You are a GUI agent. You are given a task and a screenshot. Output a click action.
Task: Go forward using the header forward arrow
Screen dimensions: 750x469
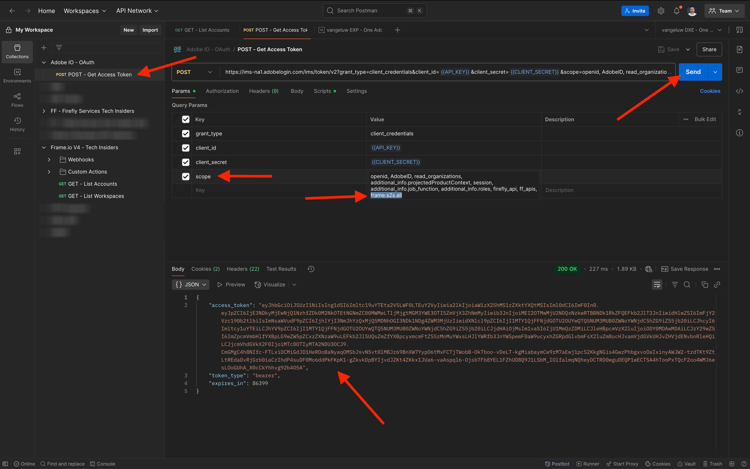27,11
